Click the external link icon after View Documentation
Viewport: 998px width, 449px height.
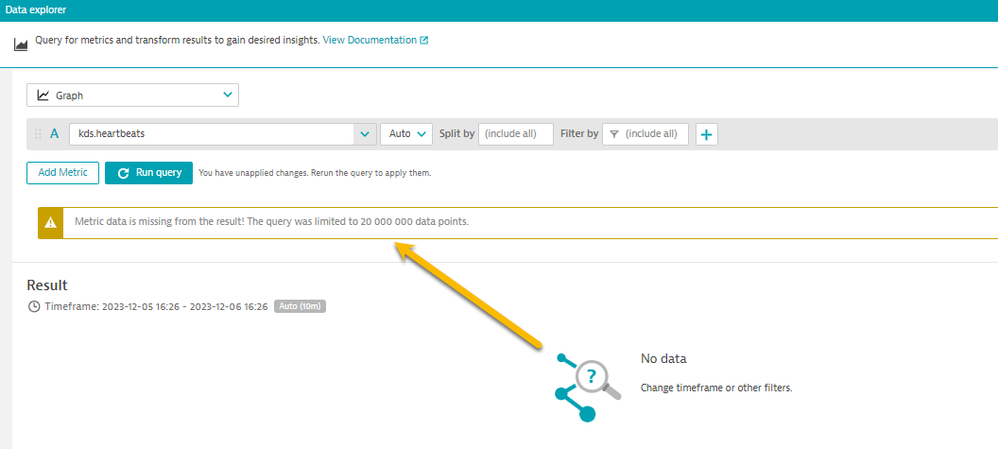pos(424,41)
